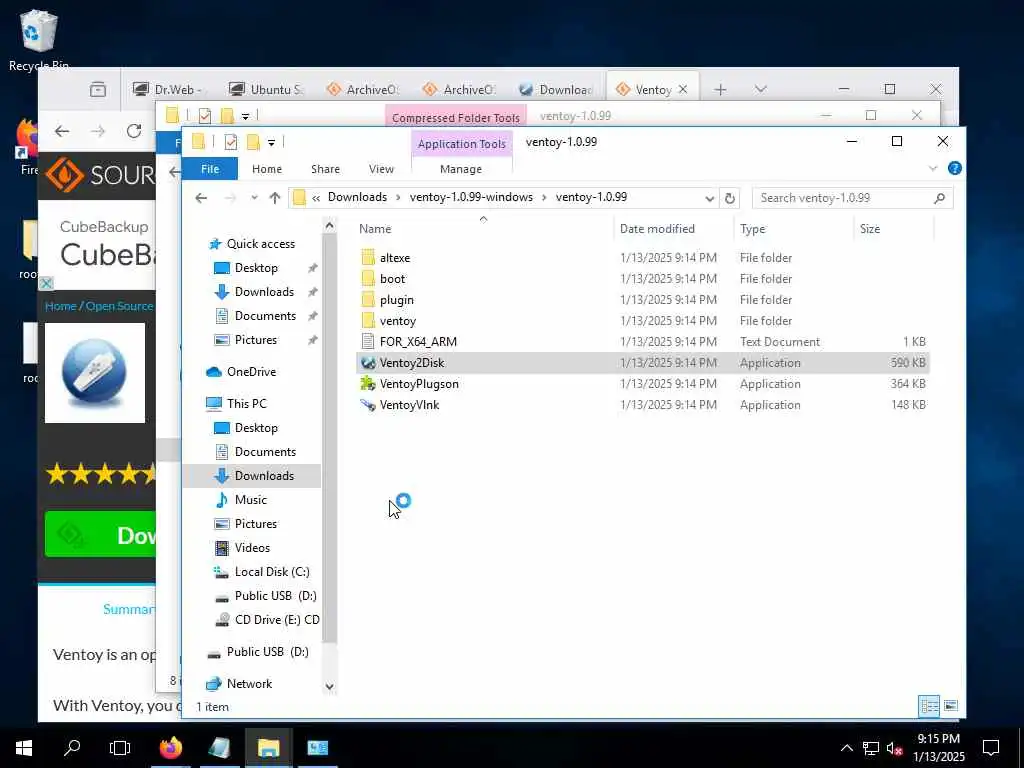Click the navigation pane scrollbar
The height and width of the screenshot is (768, 1024).
(329, 439)
